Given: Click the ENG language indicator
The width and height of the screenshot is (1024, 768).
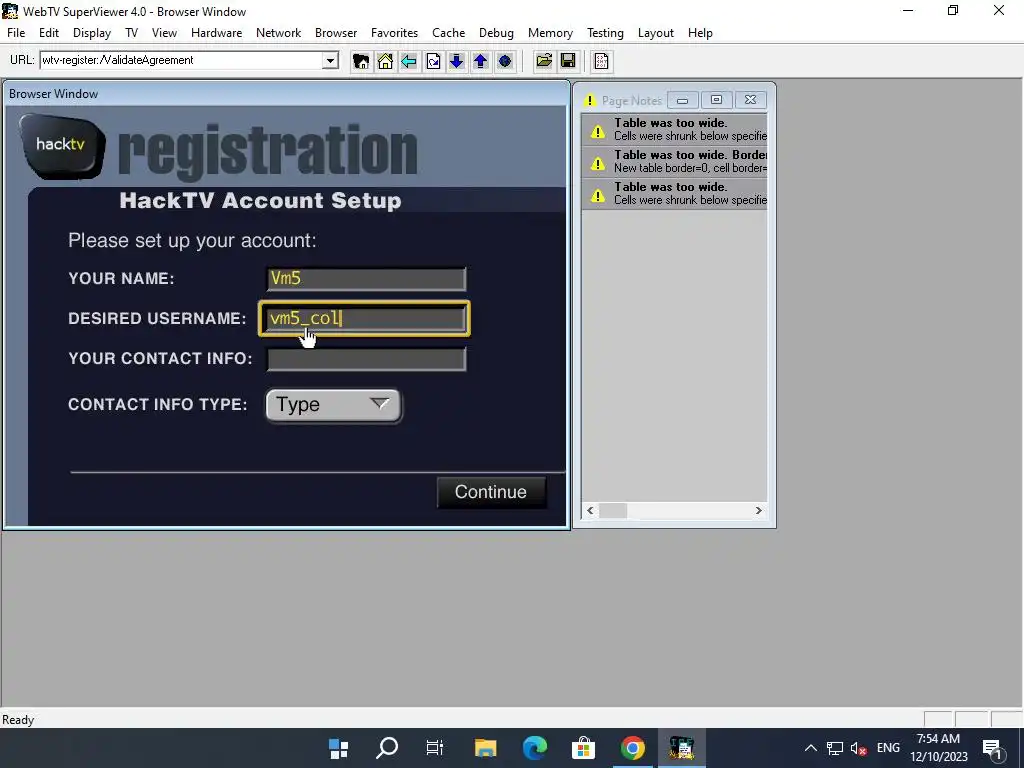Looking at the screenshot, I should coord(888,748).
